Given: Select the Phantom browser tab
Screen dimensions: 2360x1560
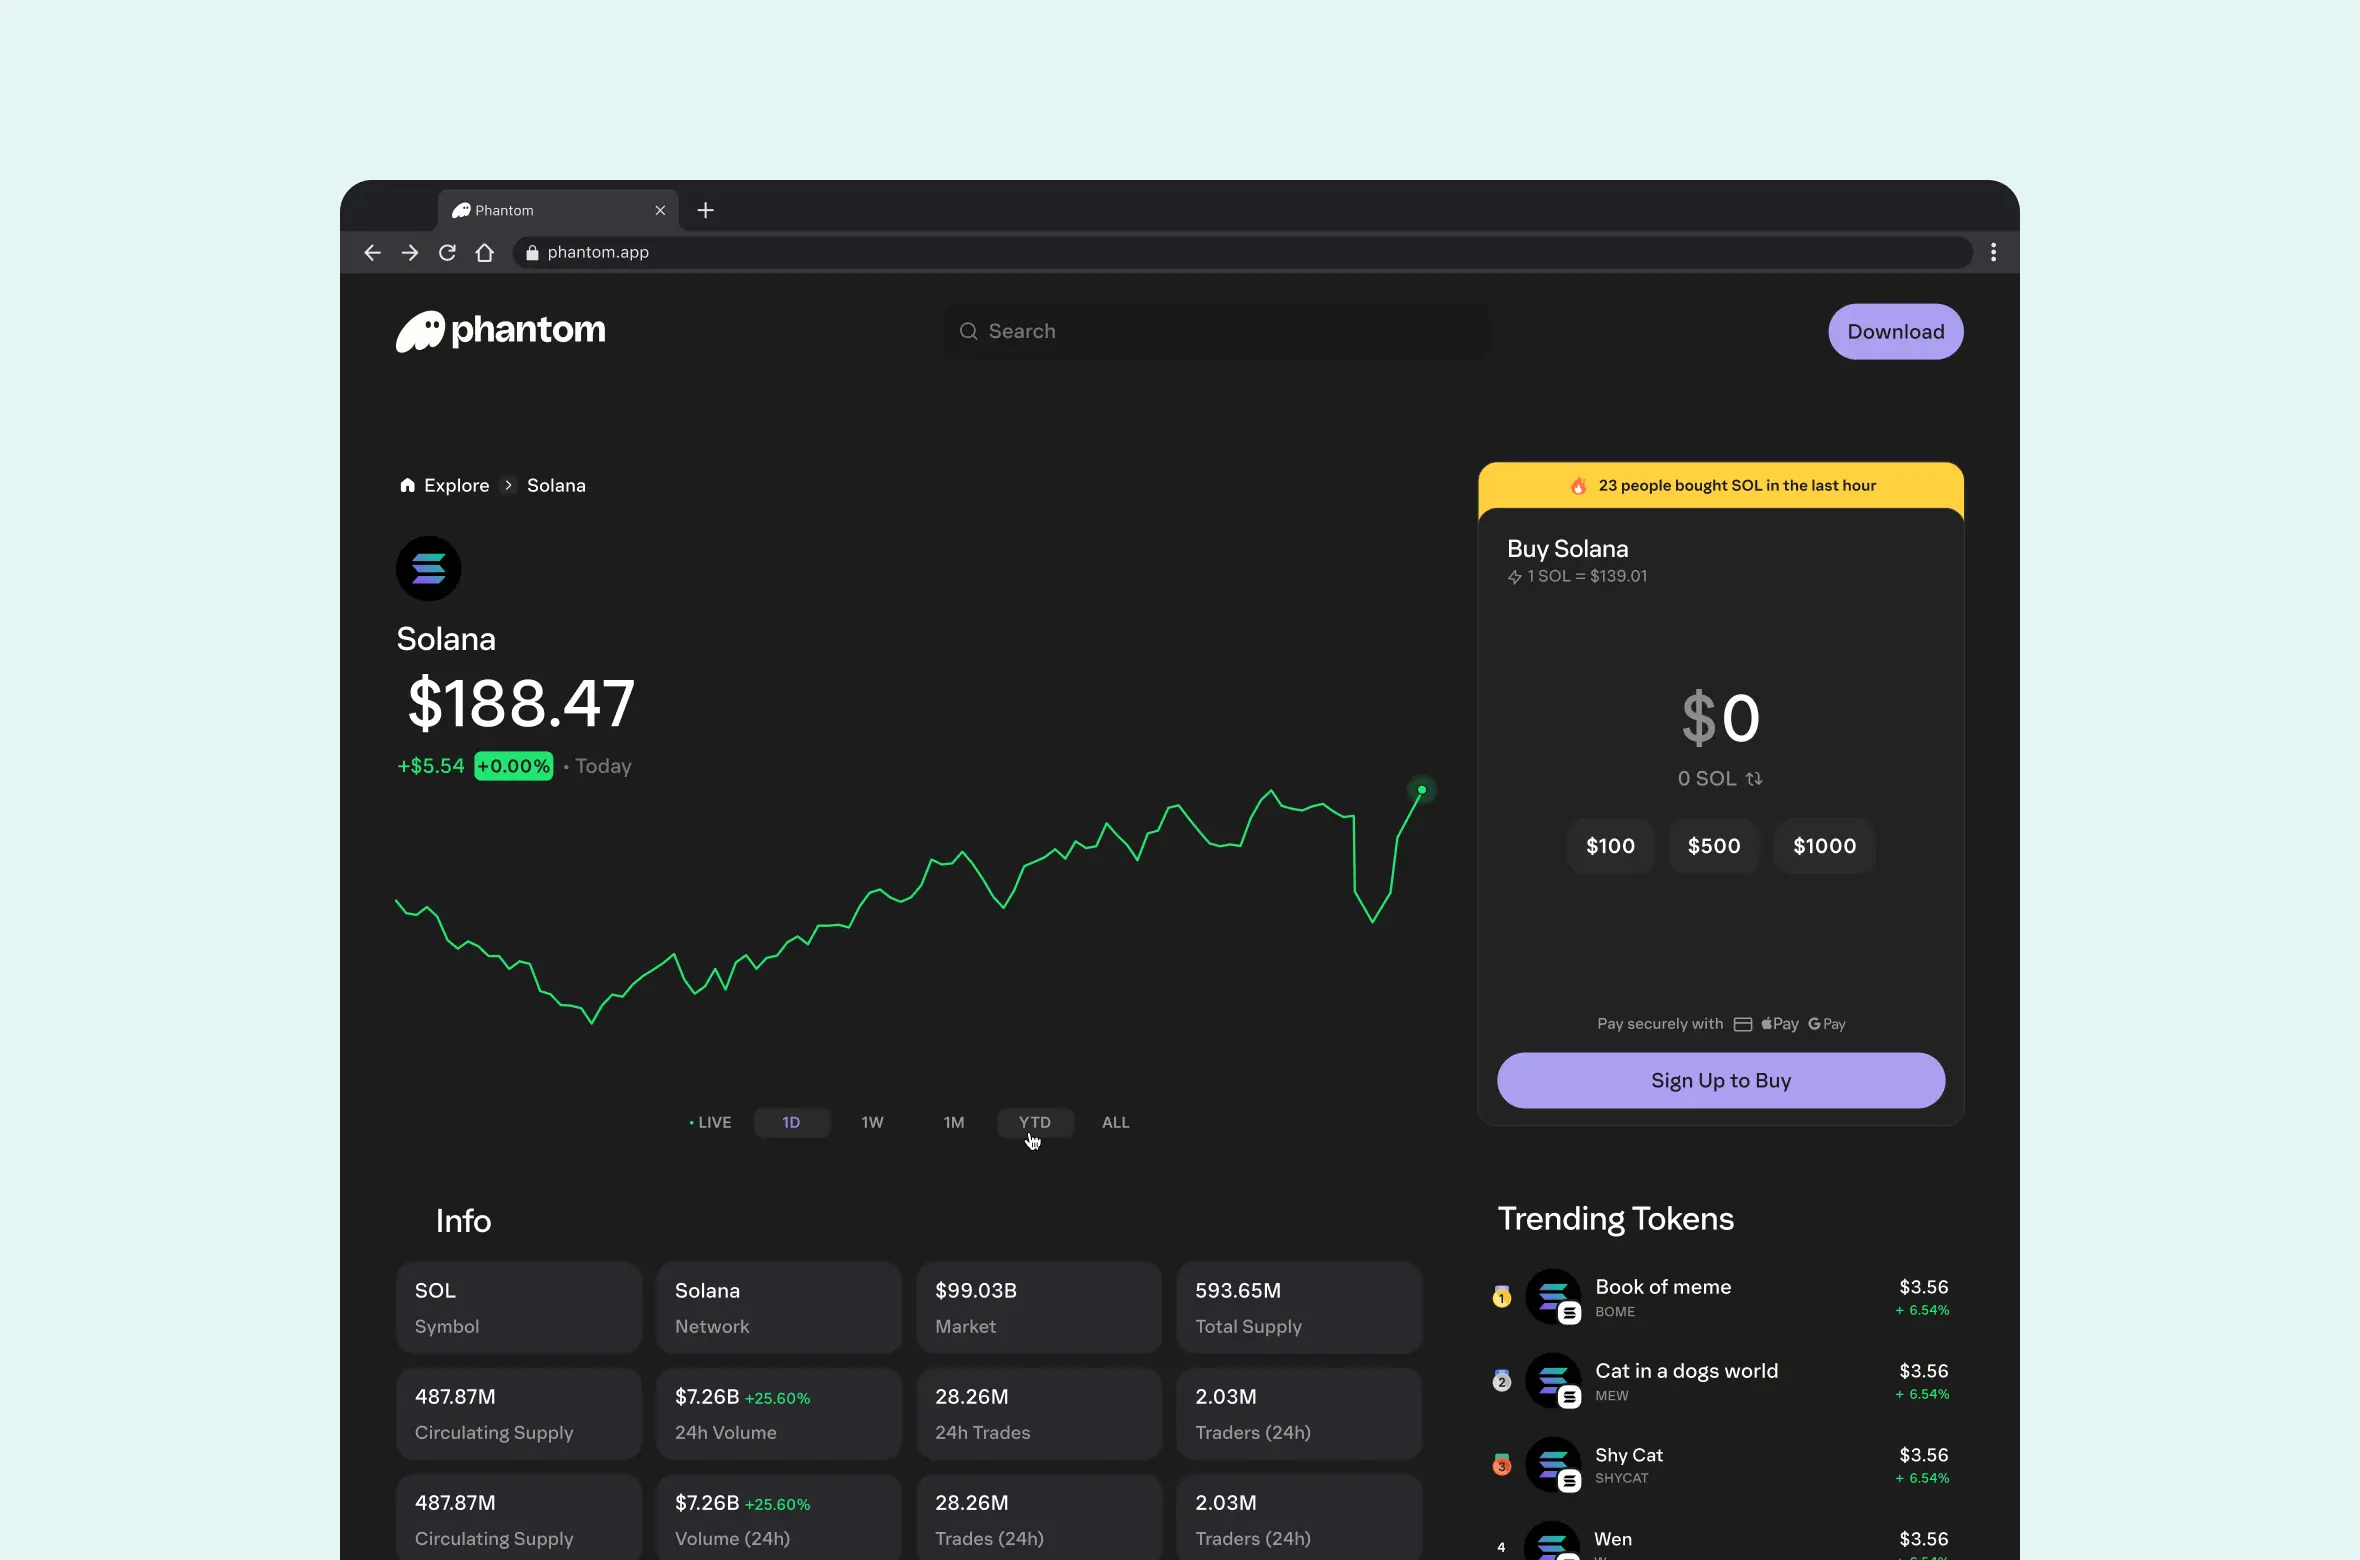Looking at the screenshot, I should (x=558, y=210).
